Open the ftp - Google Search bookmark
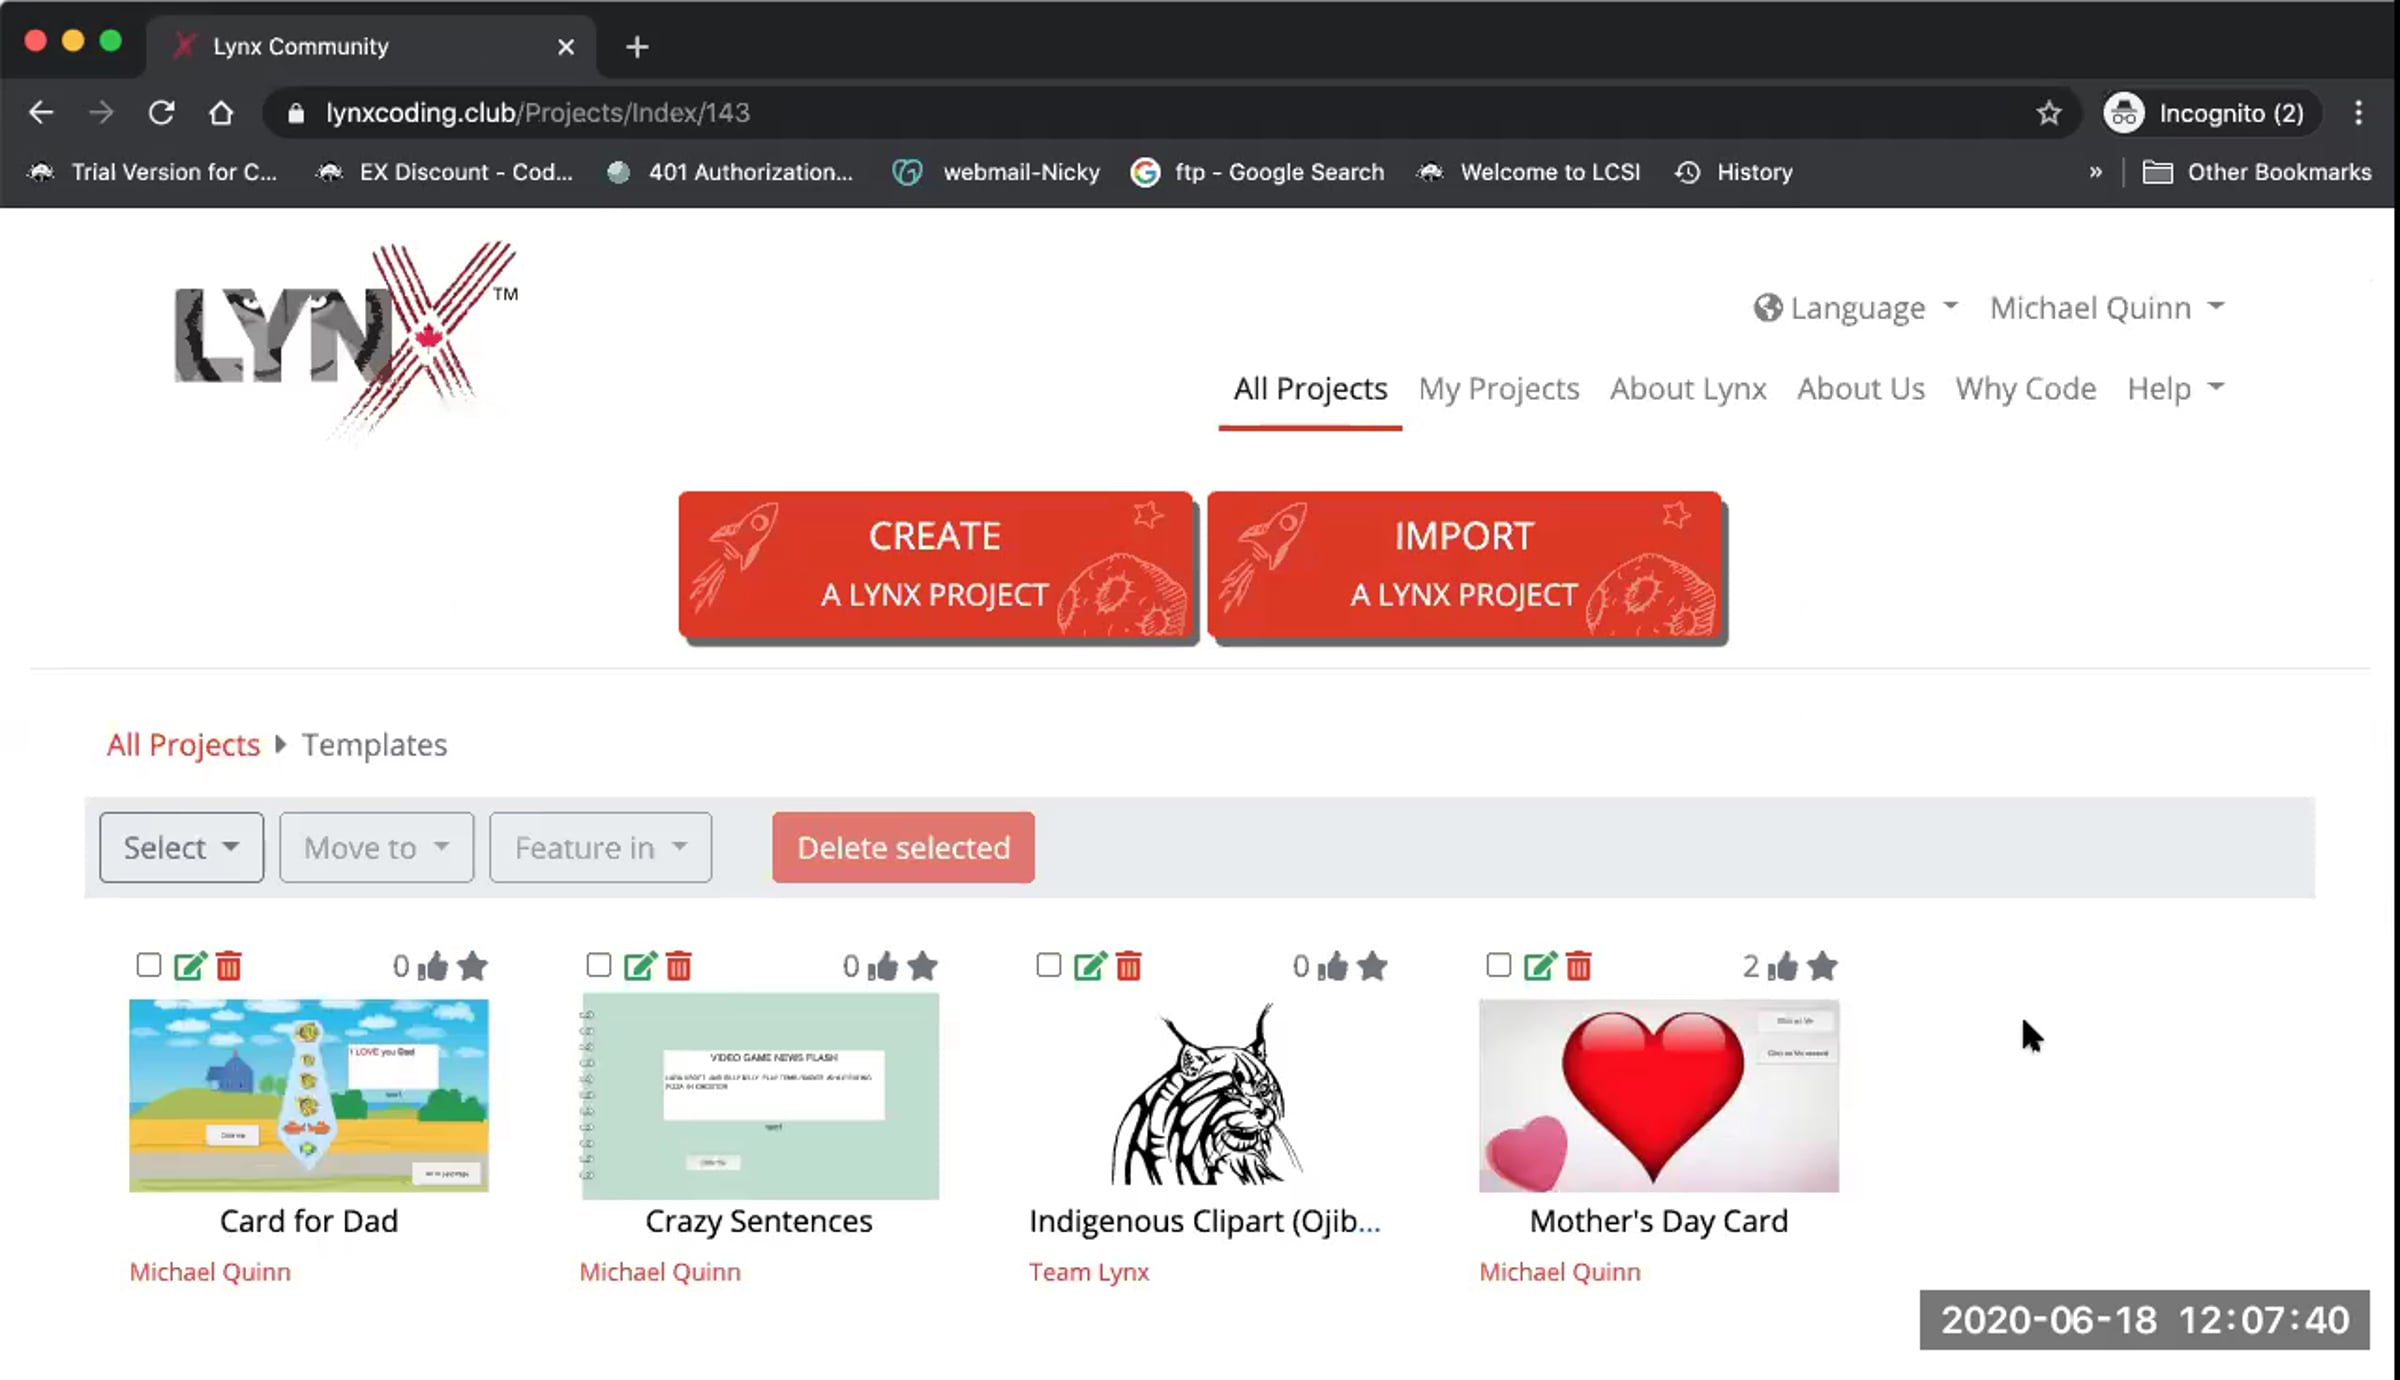This screenshot has width=2400, height=1380. [x=1258, y=172]
